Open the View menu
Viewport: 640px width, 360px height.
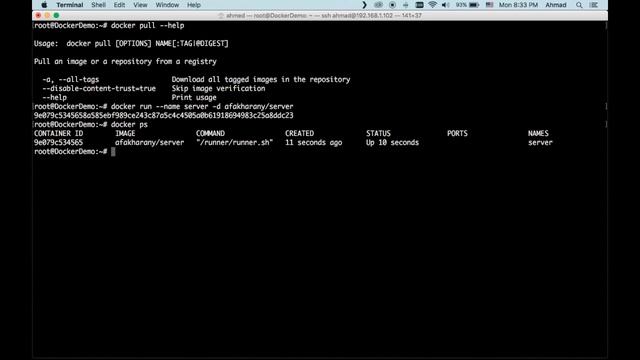pyautogui.click(x=140, y=5)
